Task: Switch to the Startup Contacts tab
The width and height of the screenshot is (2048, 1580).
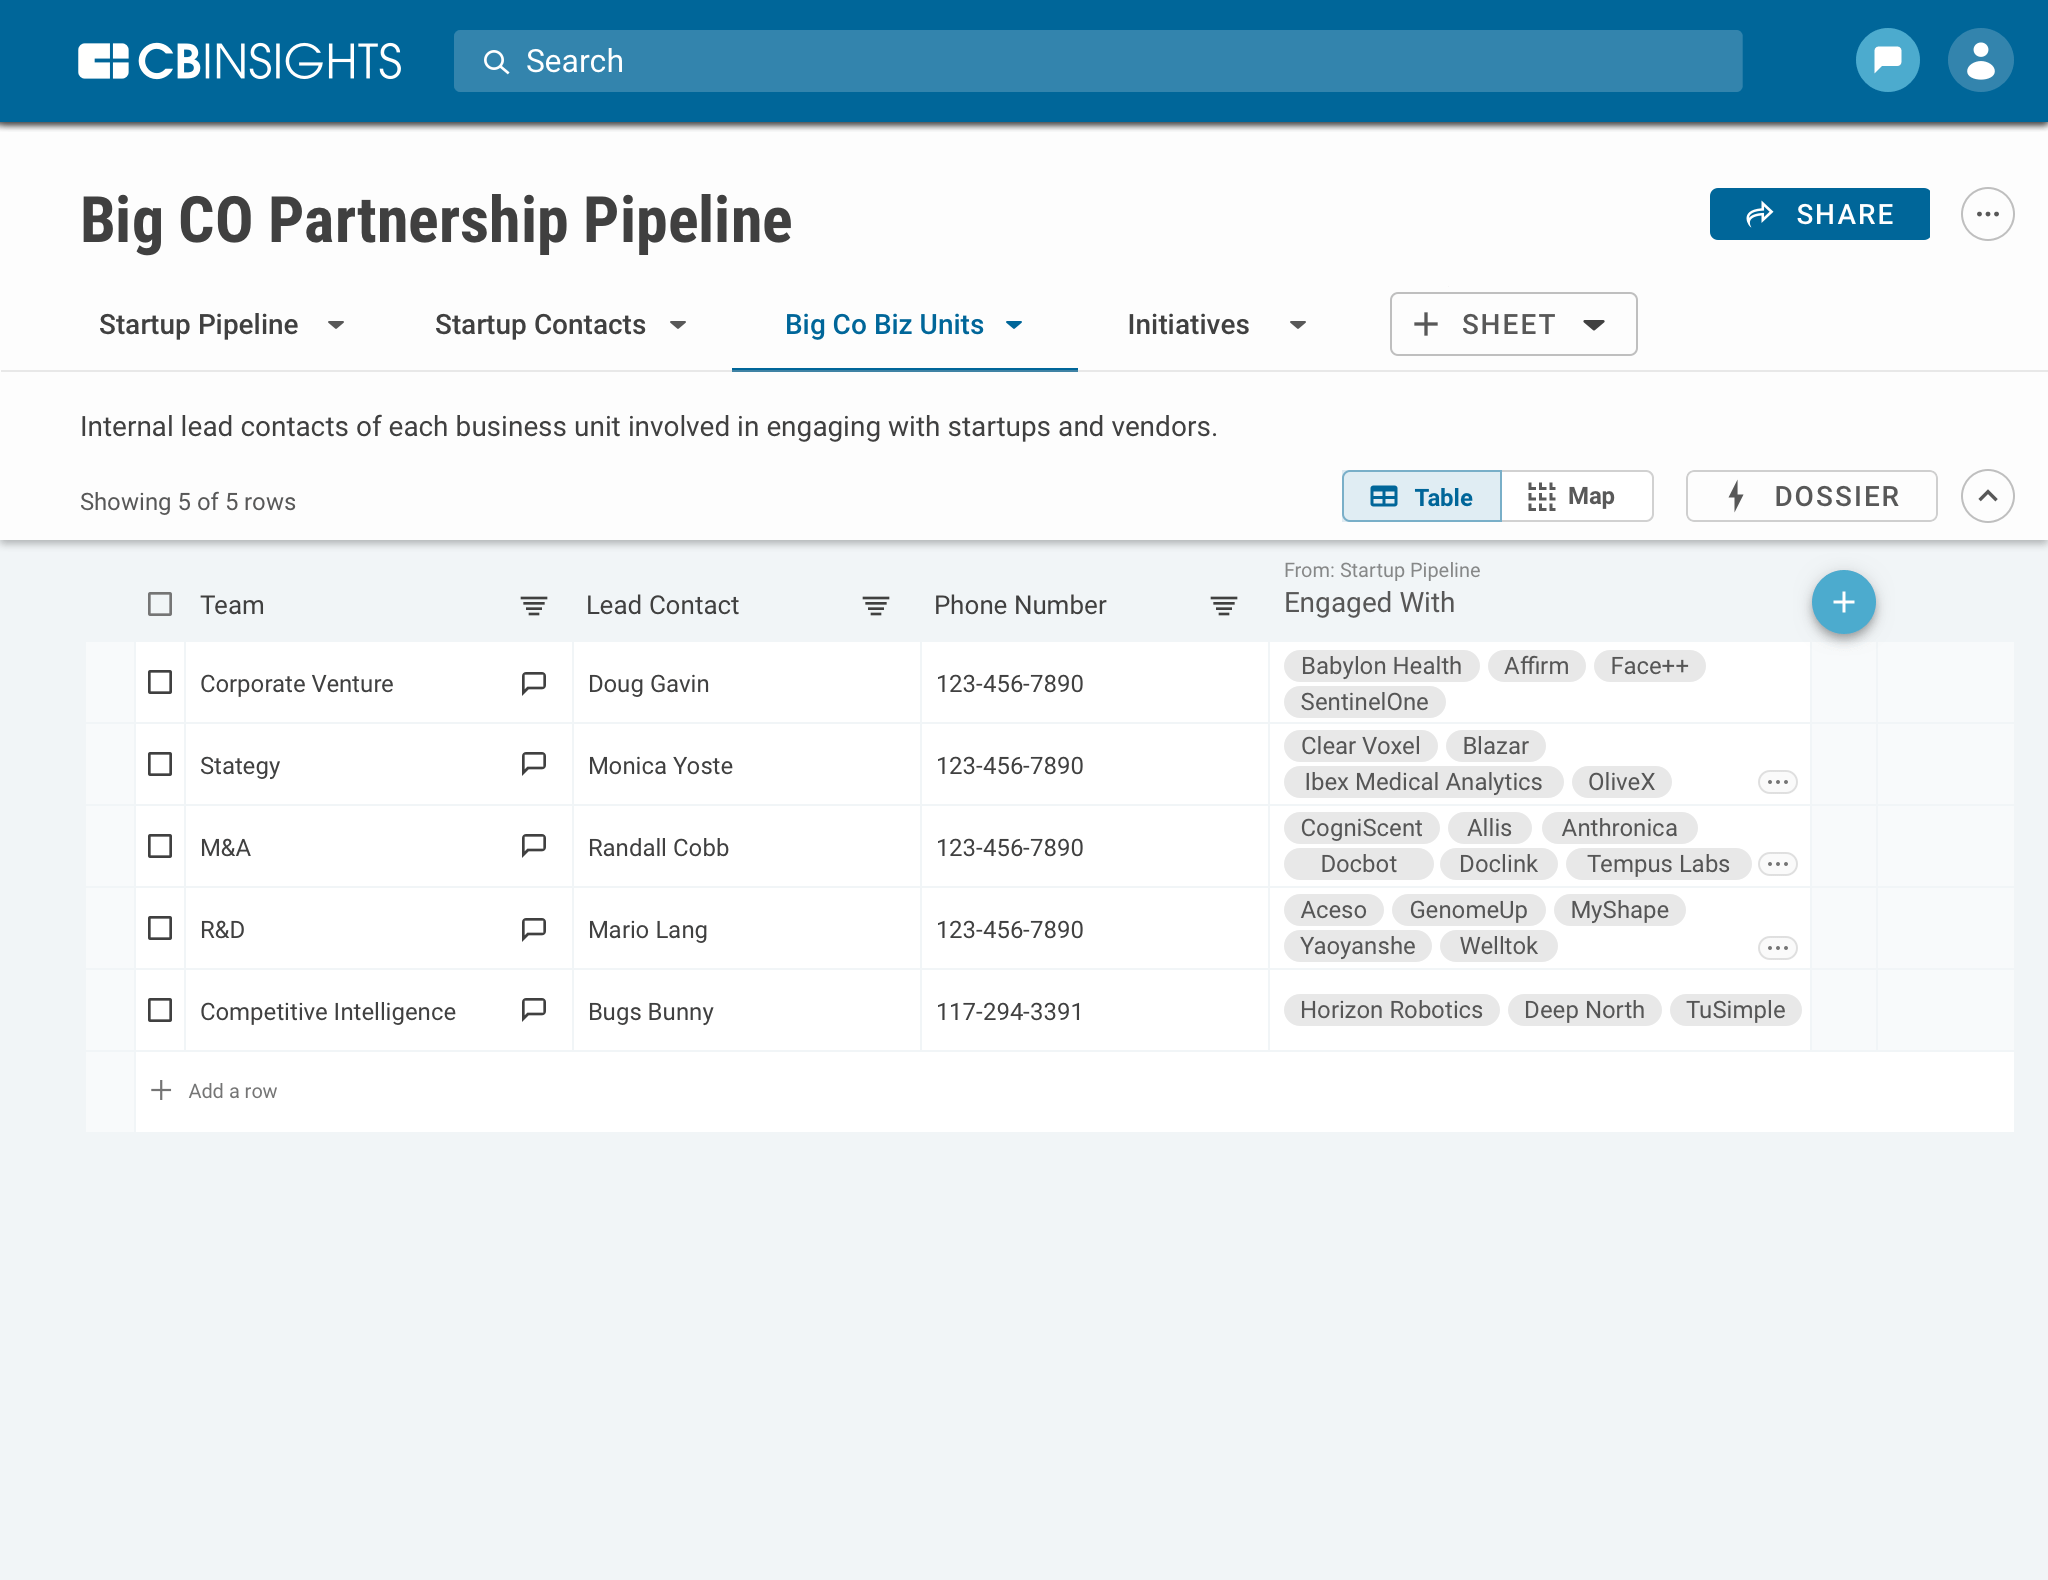Action: click(x=540, y=325)
